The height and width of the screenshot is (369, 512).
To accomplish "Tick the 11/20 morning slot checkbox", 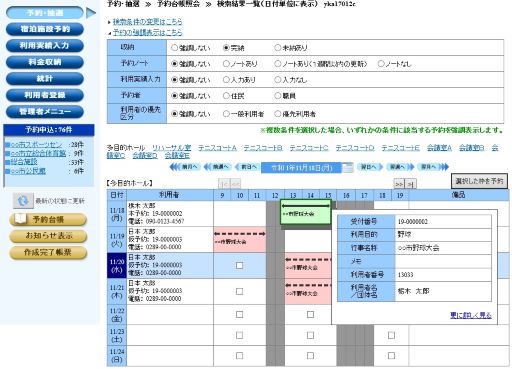I will (239, 265).
